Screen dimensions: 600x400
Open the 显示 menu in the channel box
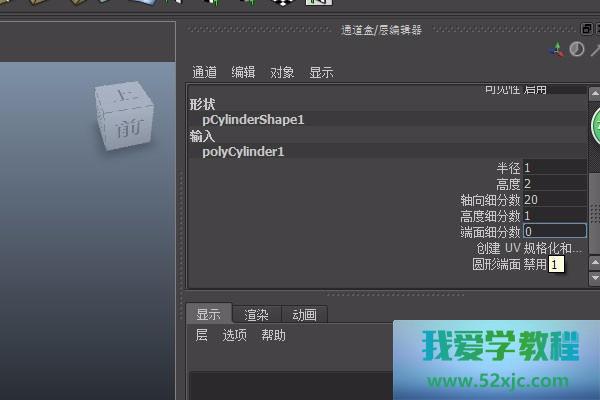point(321,72)
